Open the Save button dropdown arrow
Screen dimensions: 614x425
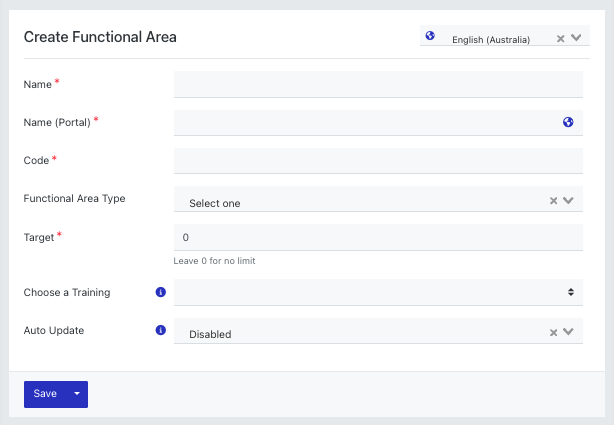77,394
